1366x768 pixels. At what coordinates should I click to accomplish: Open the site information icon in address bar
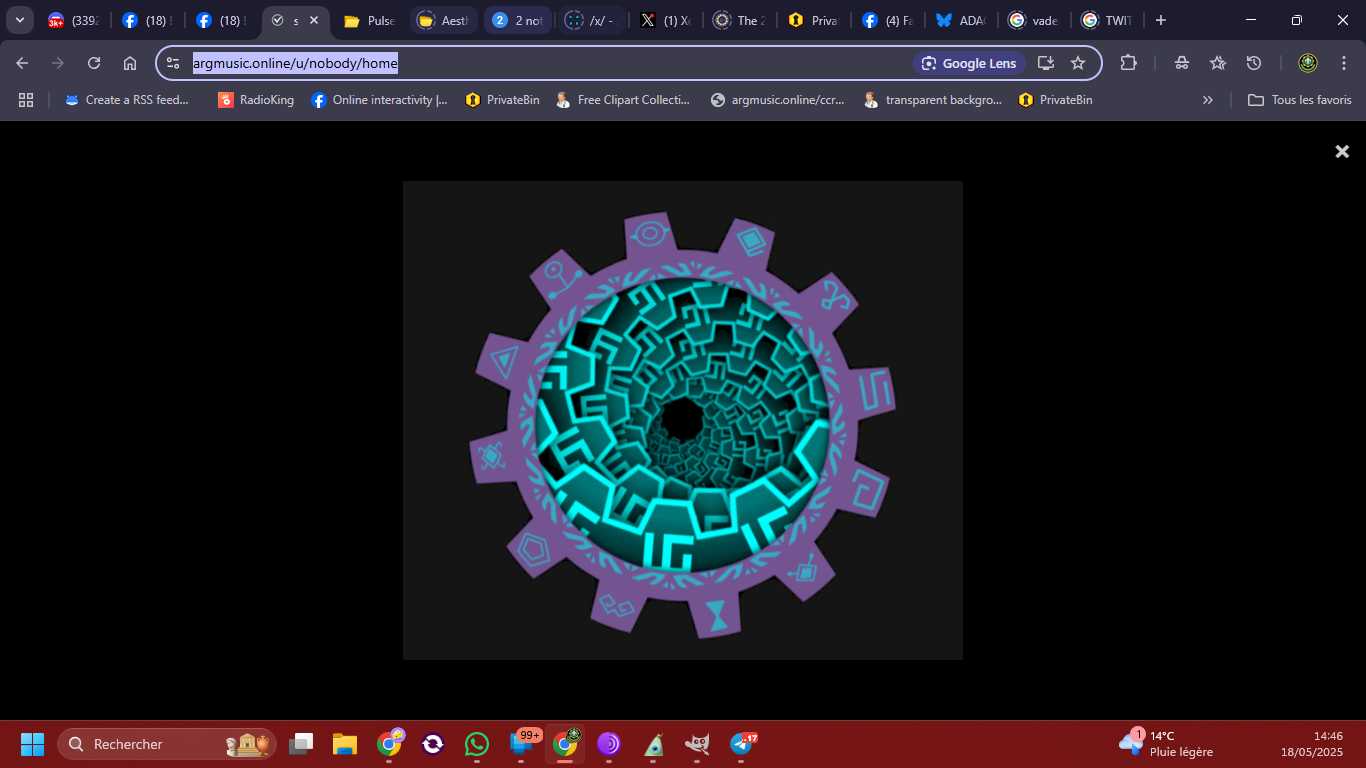tap(173, 63)
